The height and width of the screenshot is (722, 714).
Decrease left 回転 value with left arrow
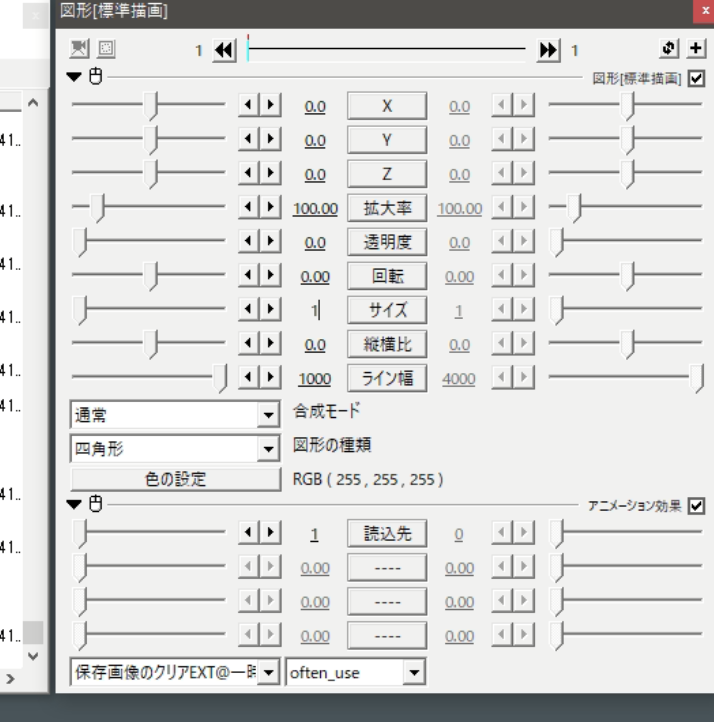249,275
